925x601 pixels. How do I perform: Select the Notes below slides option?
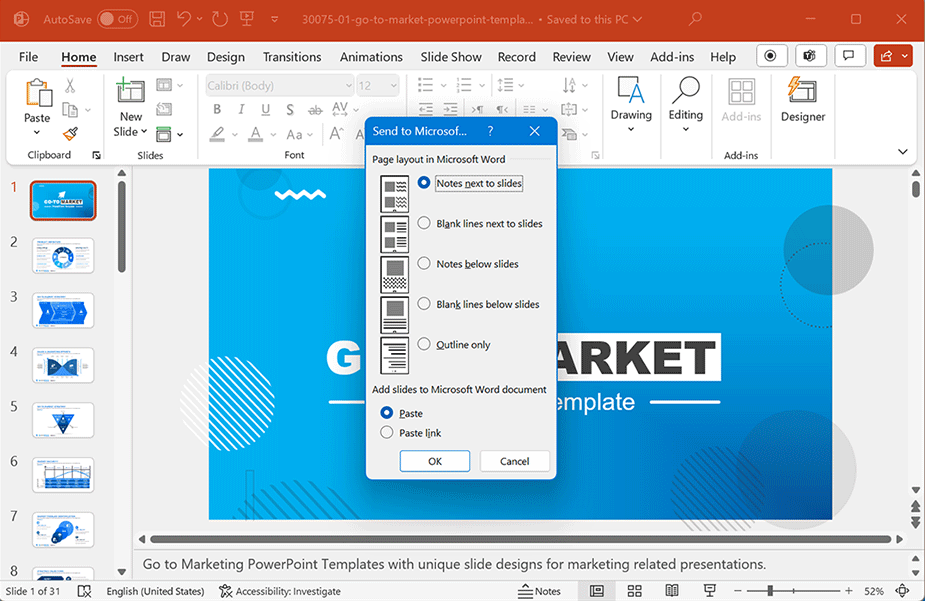[425, 264]
